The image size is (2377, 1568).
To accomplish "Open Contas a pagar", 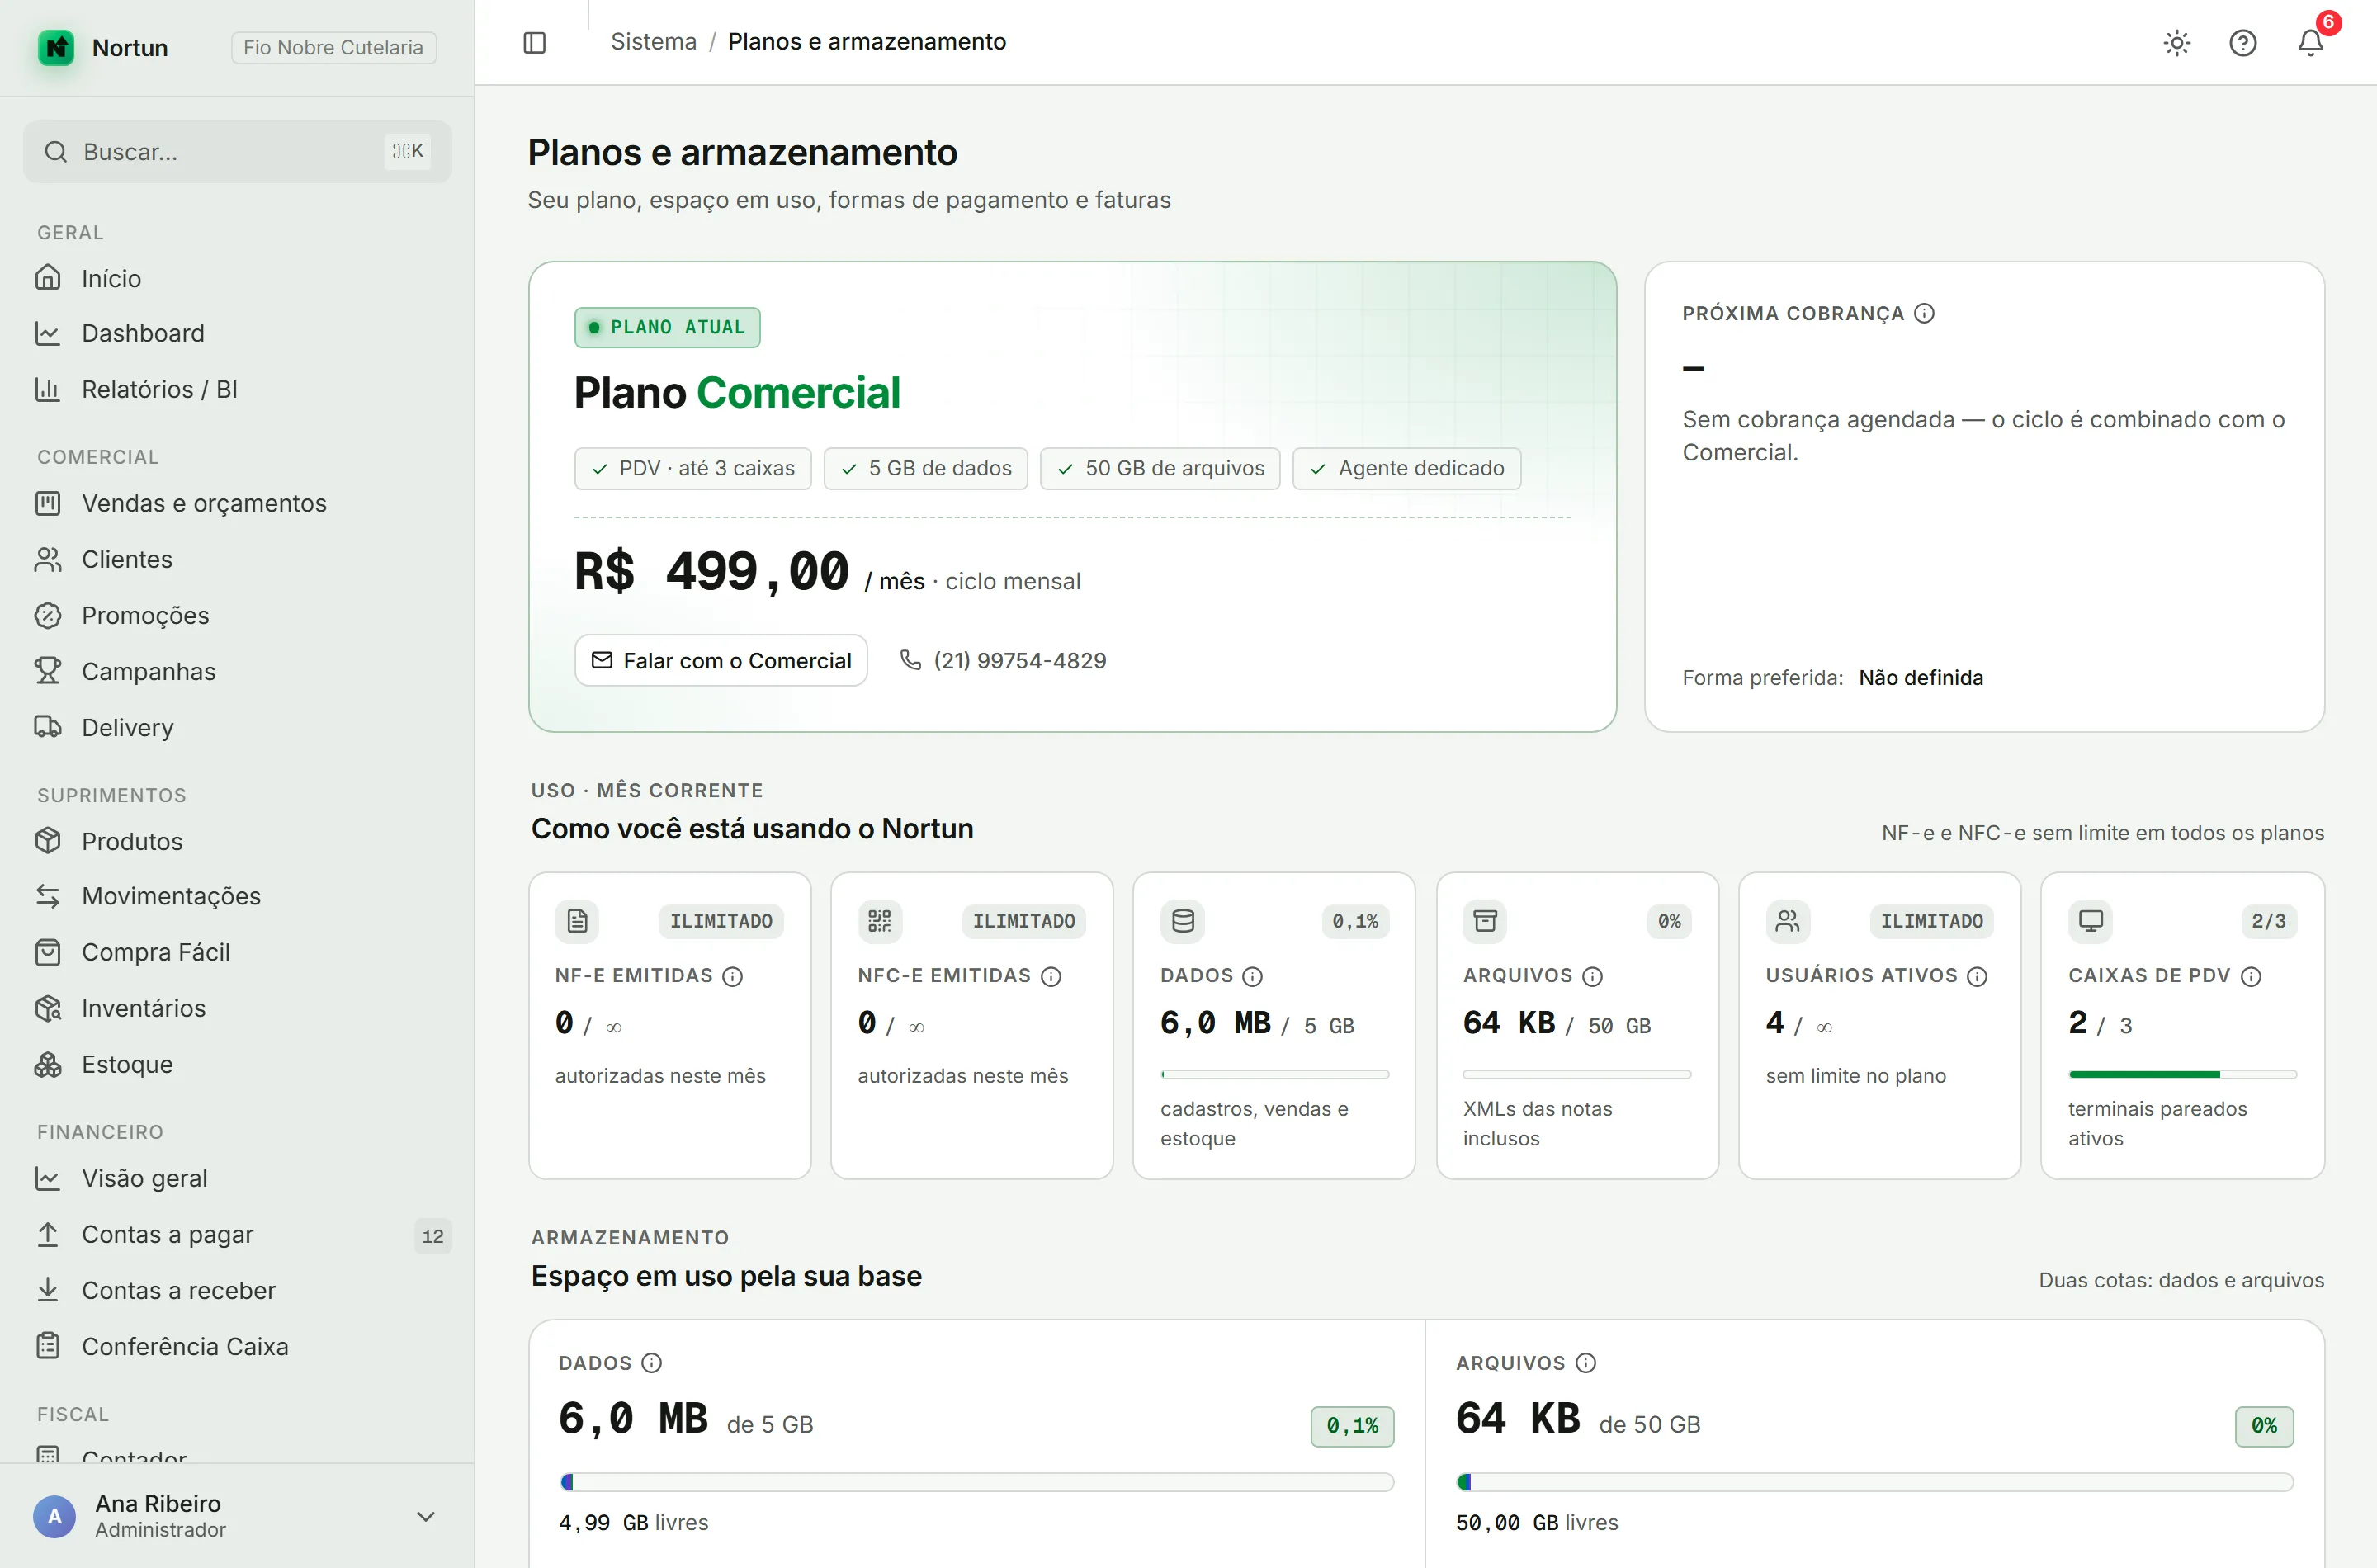I will coord(238,1234).
